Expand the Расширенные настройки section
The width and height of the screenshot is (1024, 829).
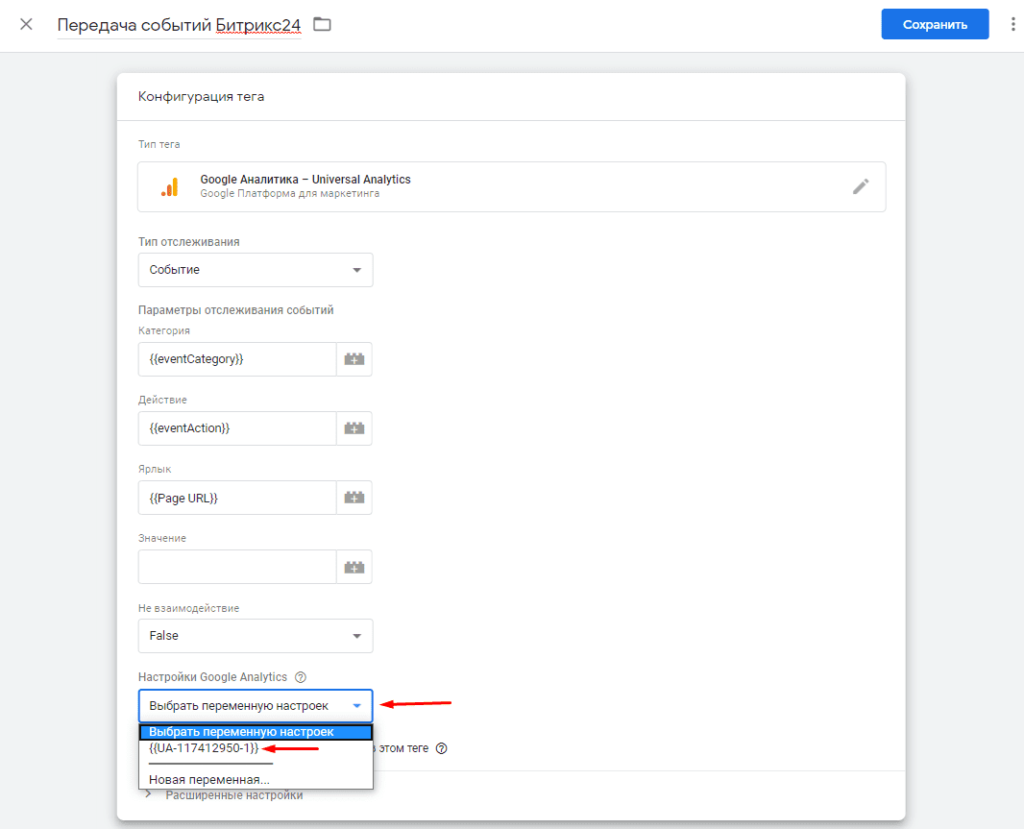pyautogui.click(x=224, y=795)
